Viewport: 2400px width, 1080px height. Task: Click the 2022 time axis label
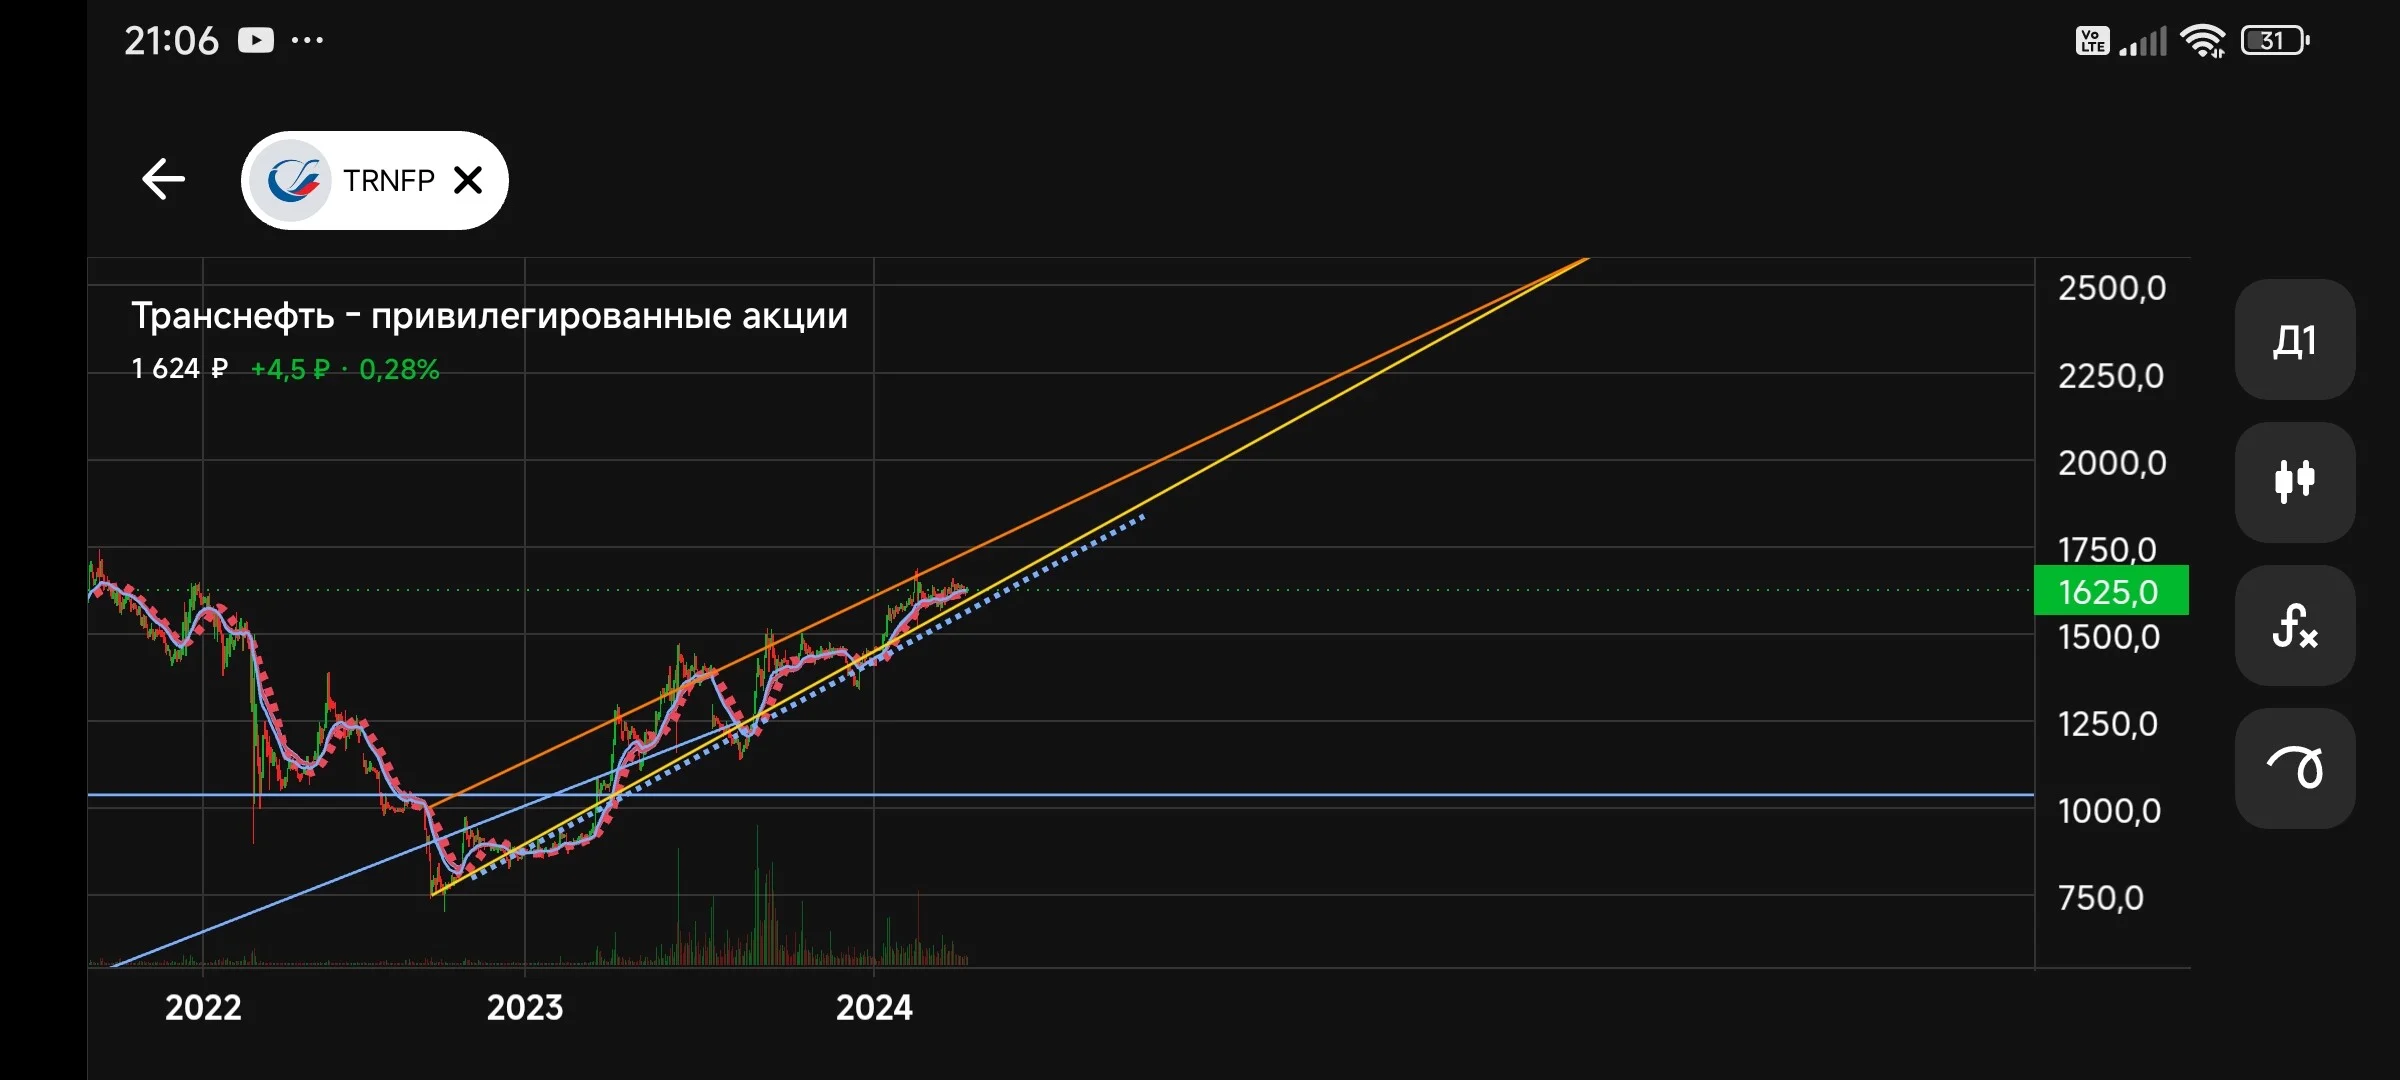[x=203, y=1007]
